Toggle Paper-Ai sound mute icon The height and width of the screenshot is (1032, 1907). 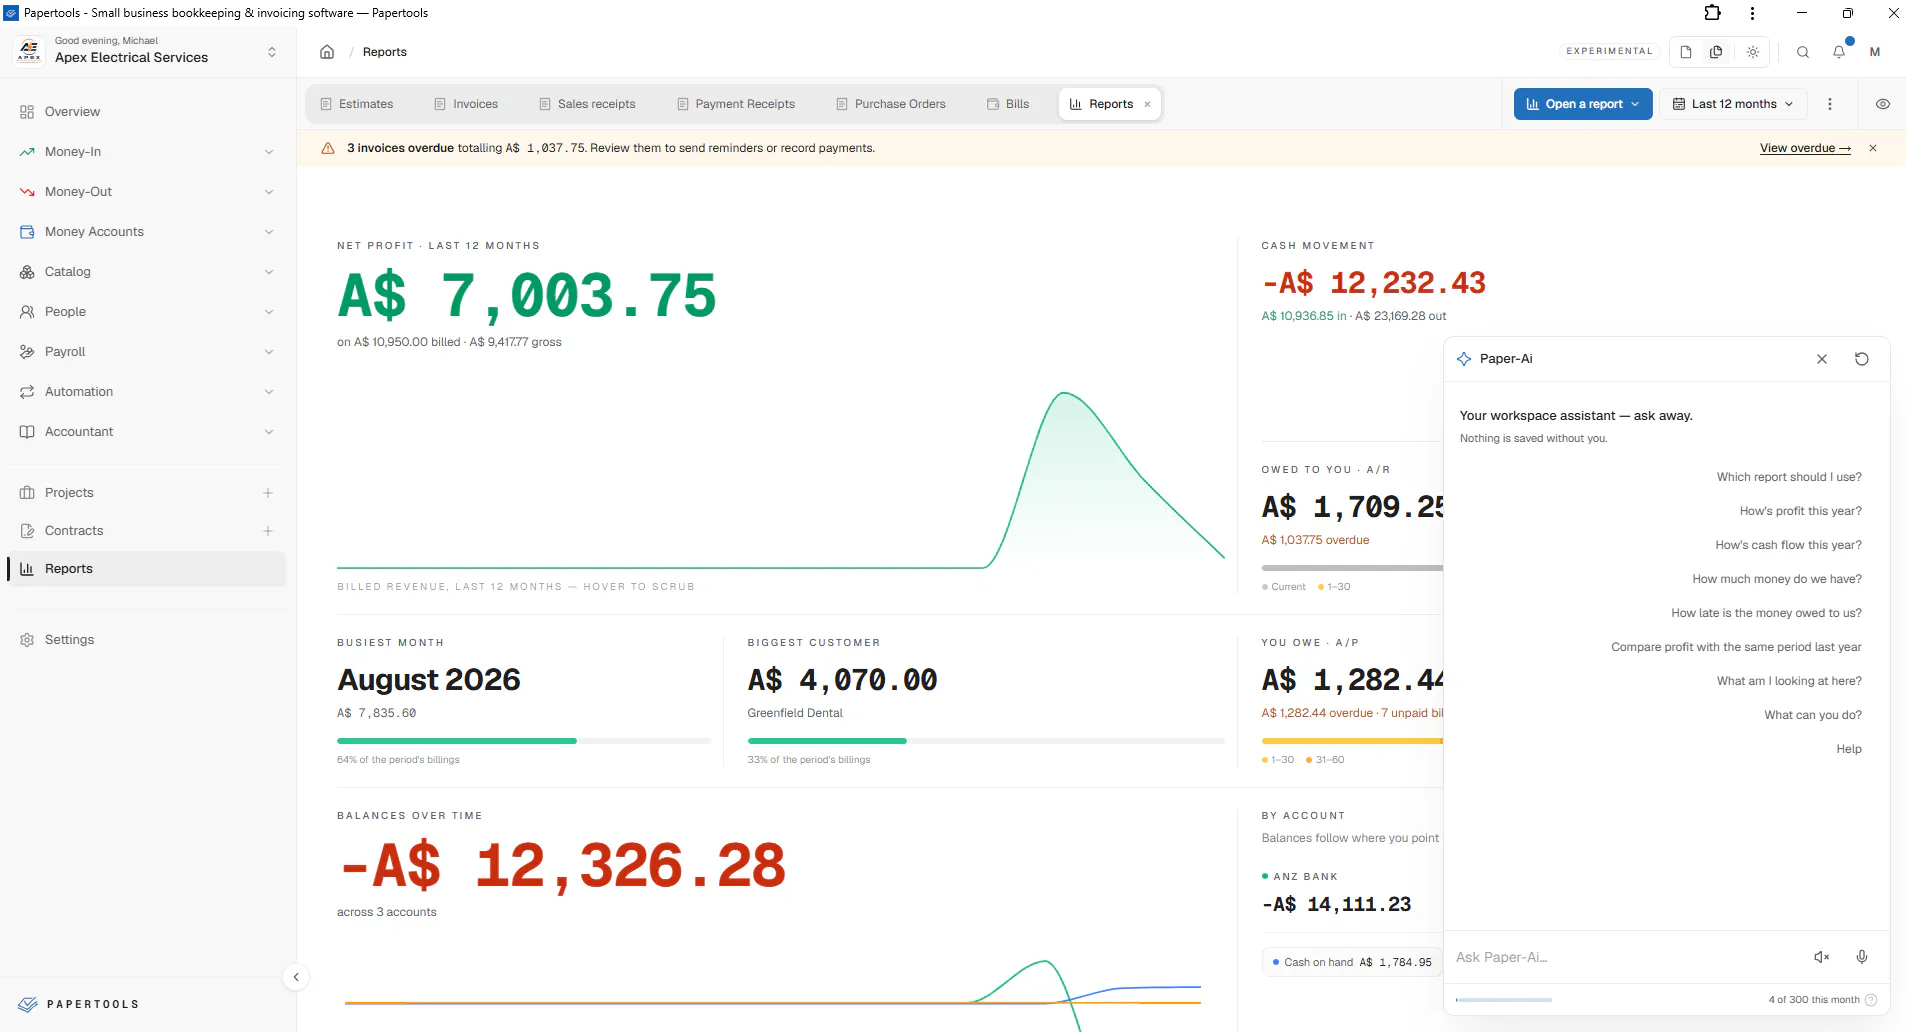(1822, 957)
